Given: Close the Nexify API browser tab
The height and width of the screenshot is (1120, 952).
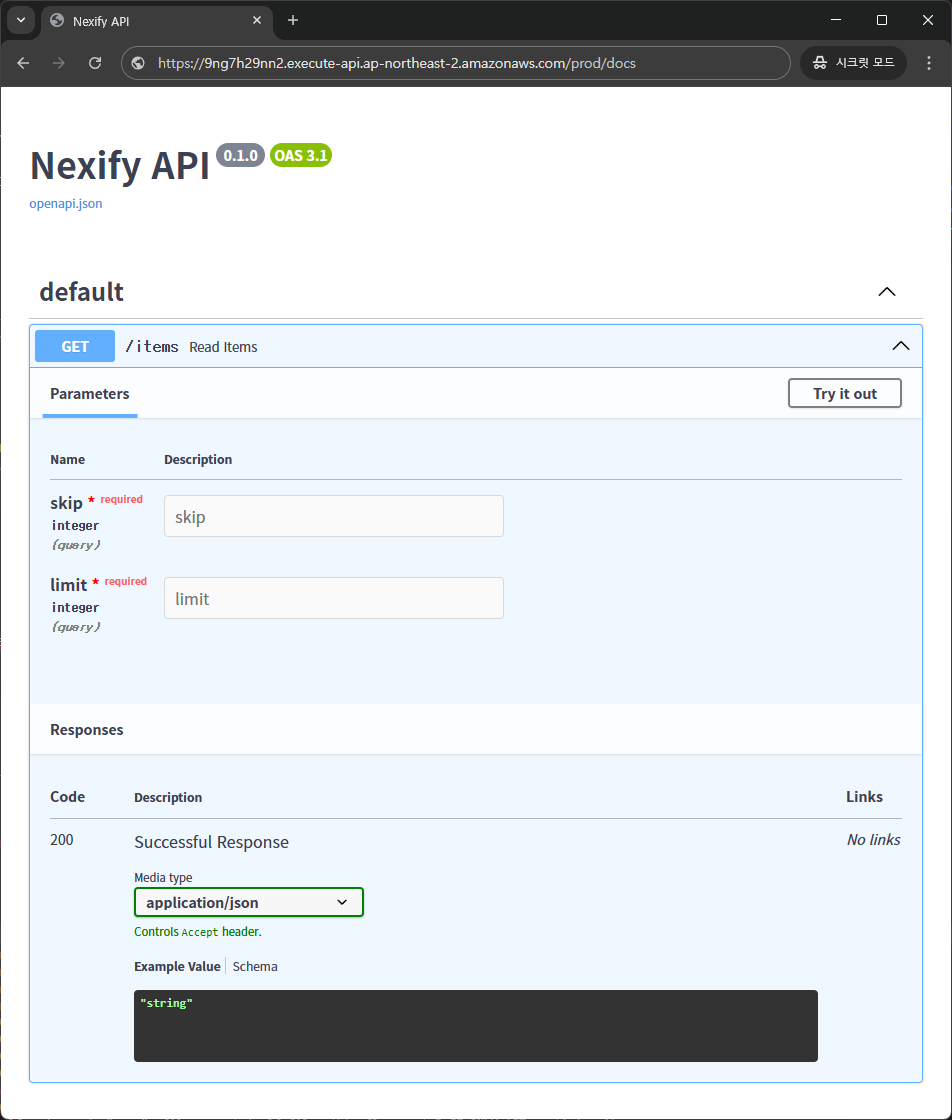Looking at the screenshot, I should (257, 20).
